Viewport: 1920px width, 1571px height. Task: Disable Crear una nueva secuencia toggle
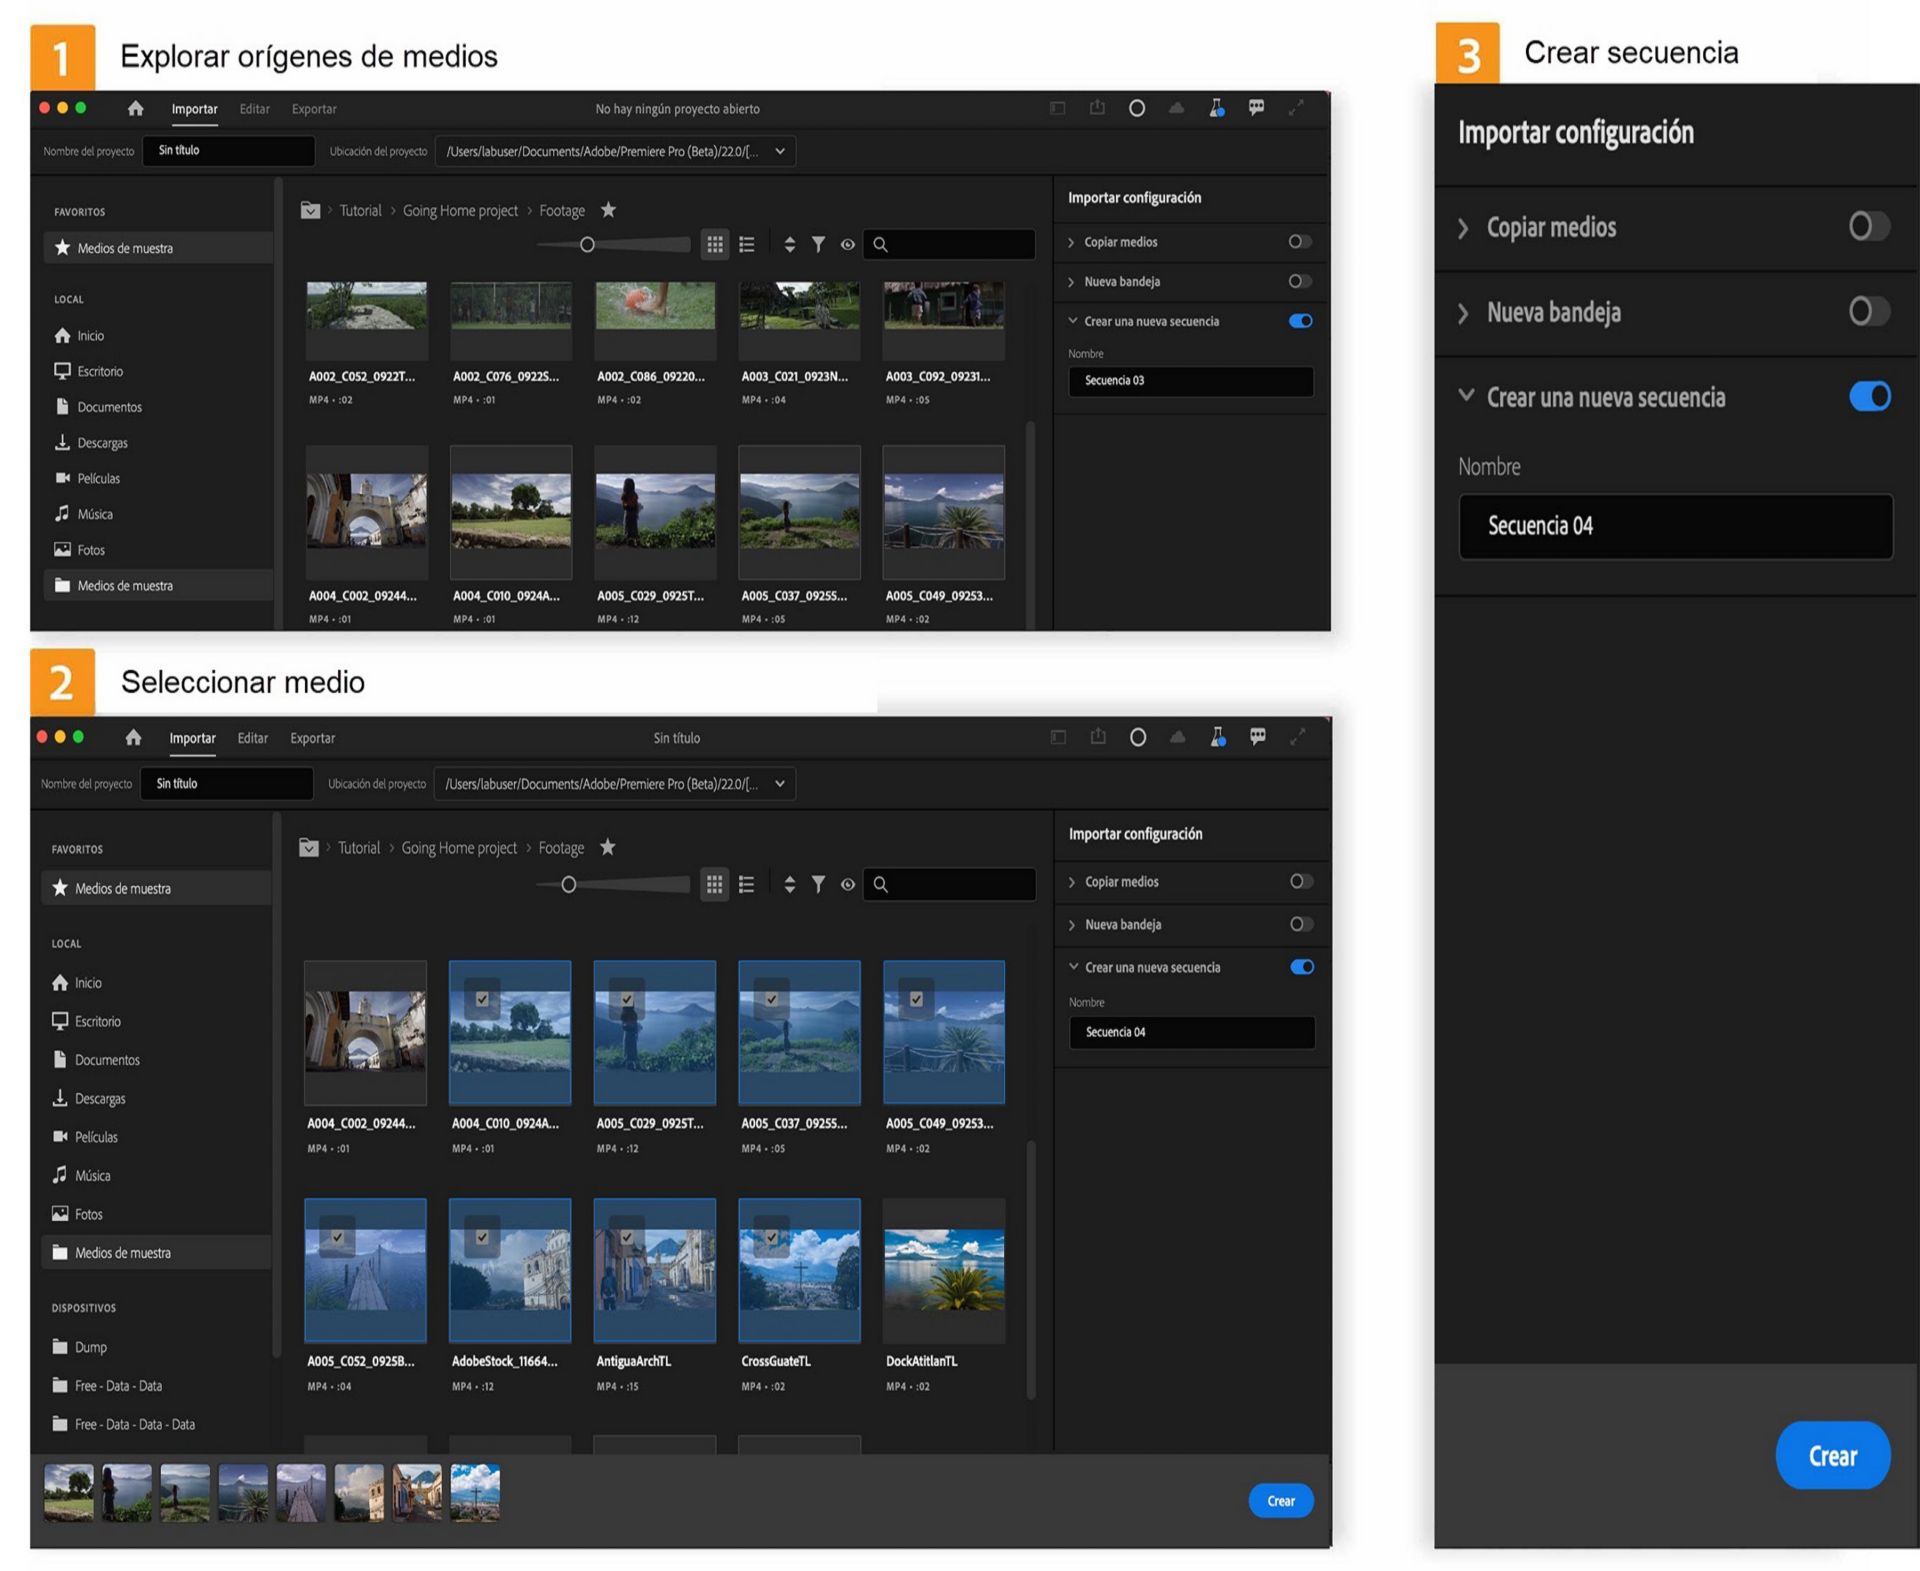coord(1869,396)
